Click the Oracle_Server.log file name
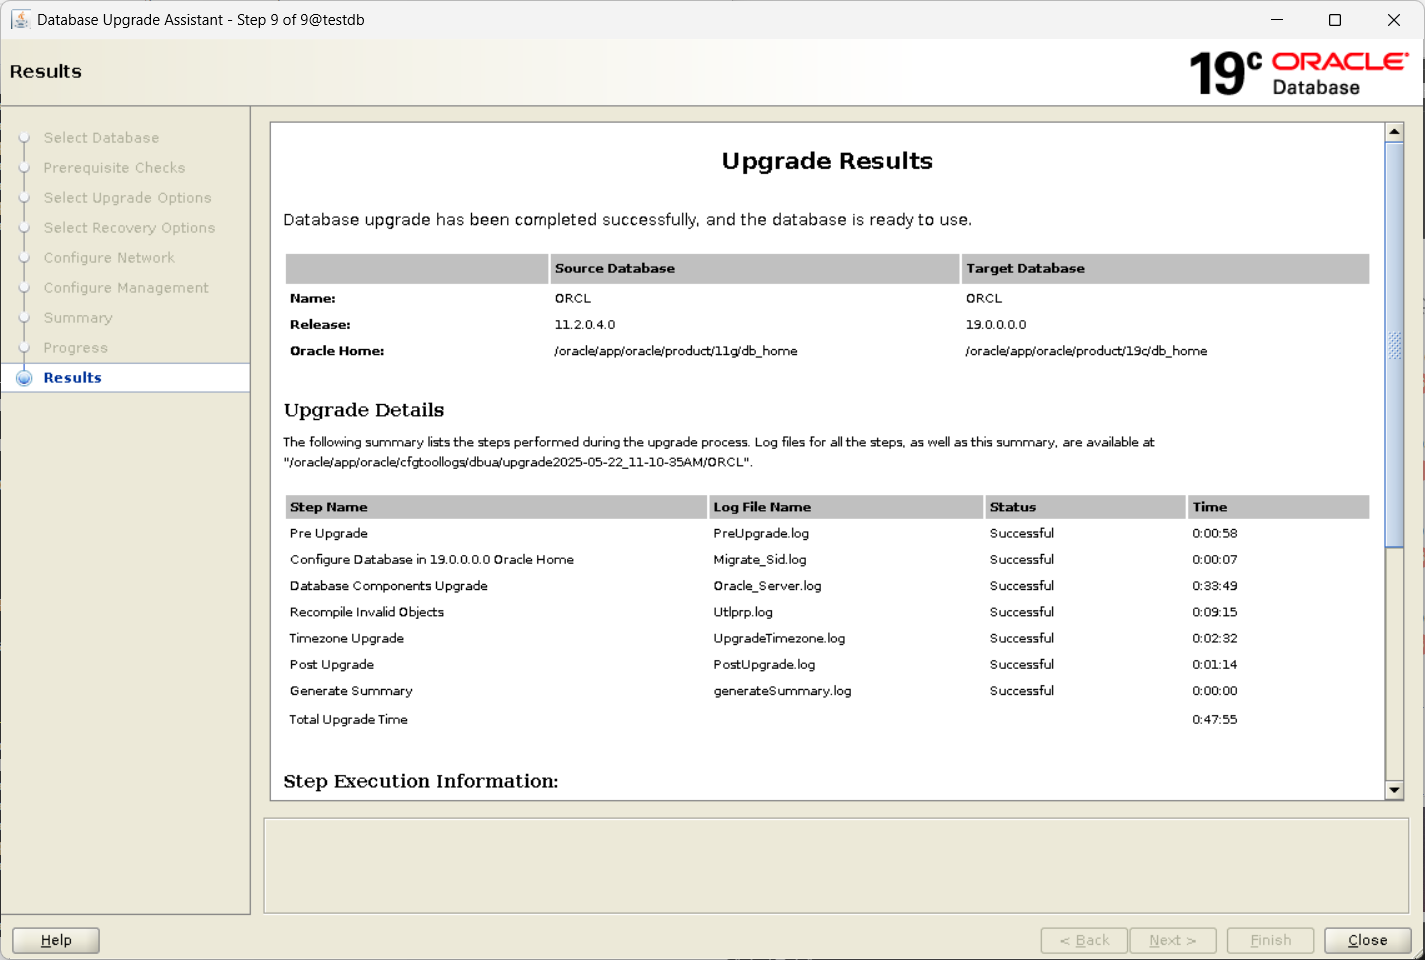Viewport: 1425px width, 960px height. pyautogui.click(x=767, y=586)
